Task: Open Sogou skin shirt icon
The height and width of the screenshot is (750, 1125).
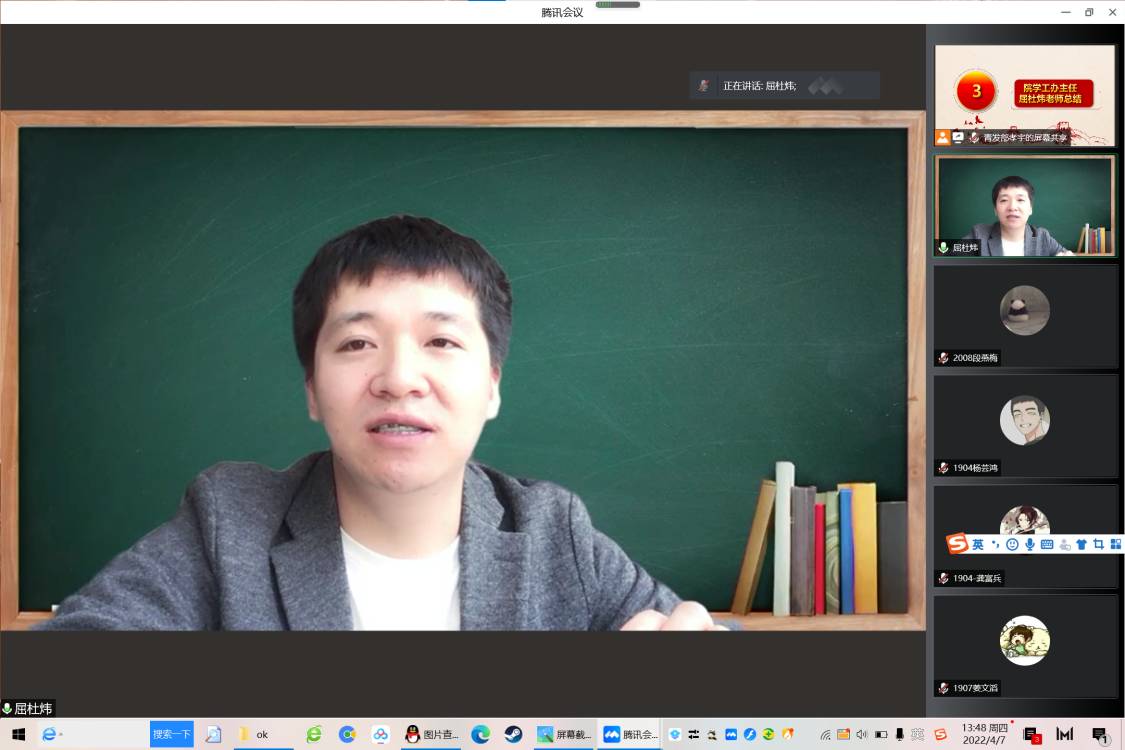Action: 1081,544
